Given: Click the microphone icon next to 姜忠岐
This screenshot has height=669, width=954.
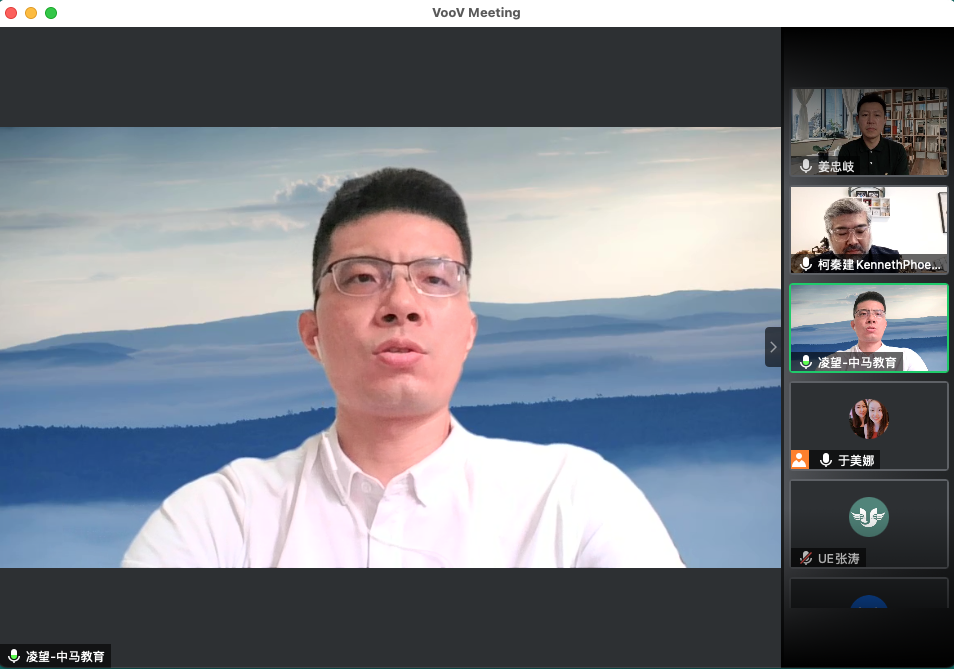Looking at the screenshot, I should (806, 166).
